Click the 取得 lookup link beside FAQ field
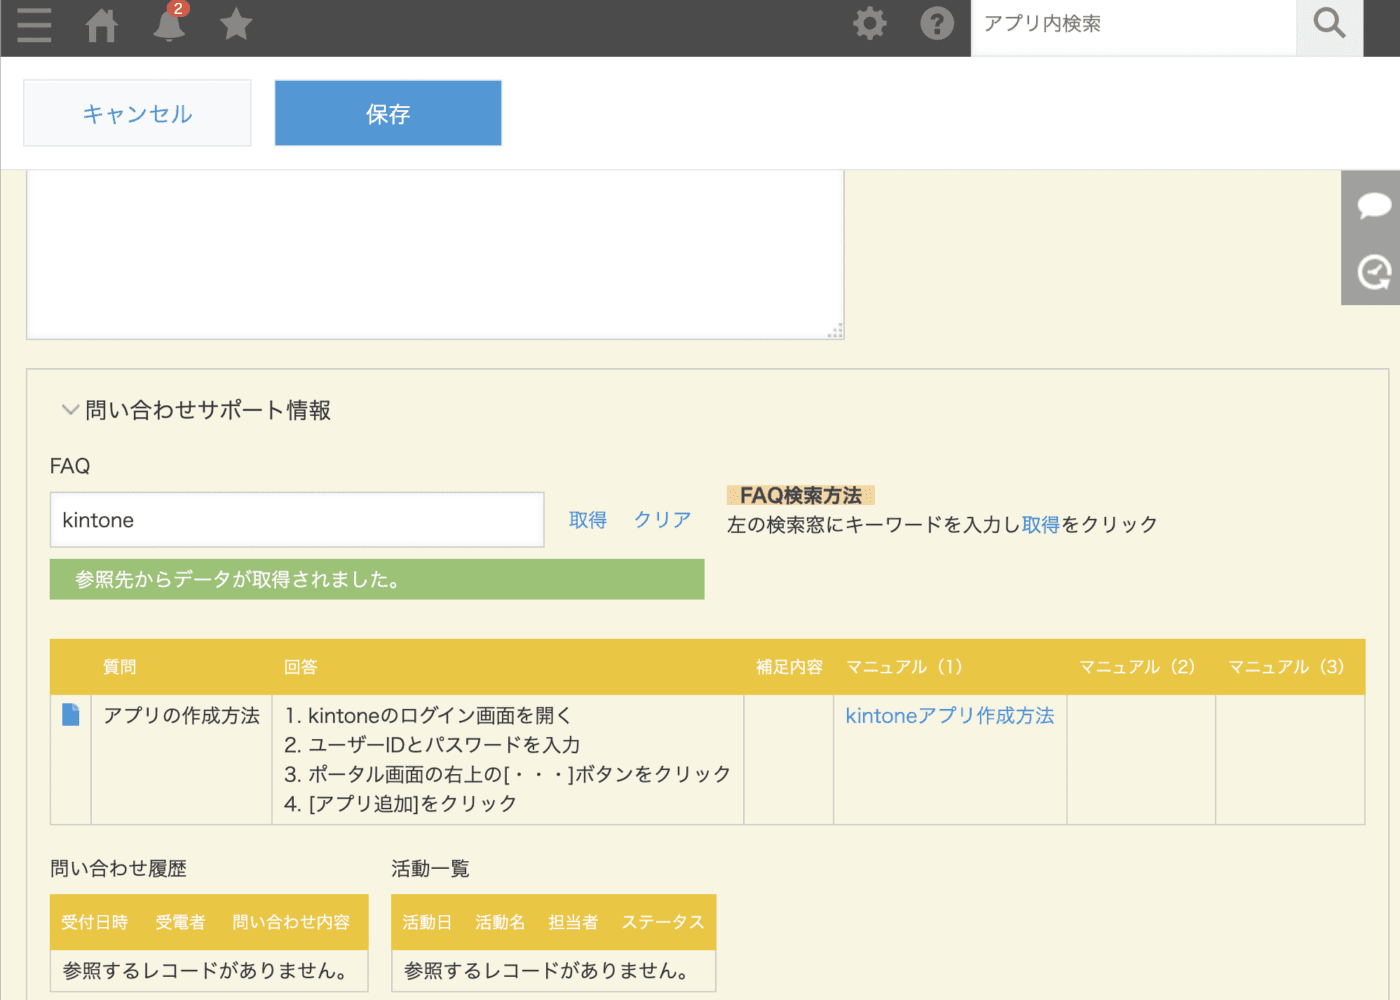This screenshot has width=1400, height=1000. [588, 520]
